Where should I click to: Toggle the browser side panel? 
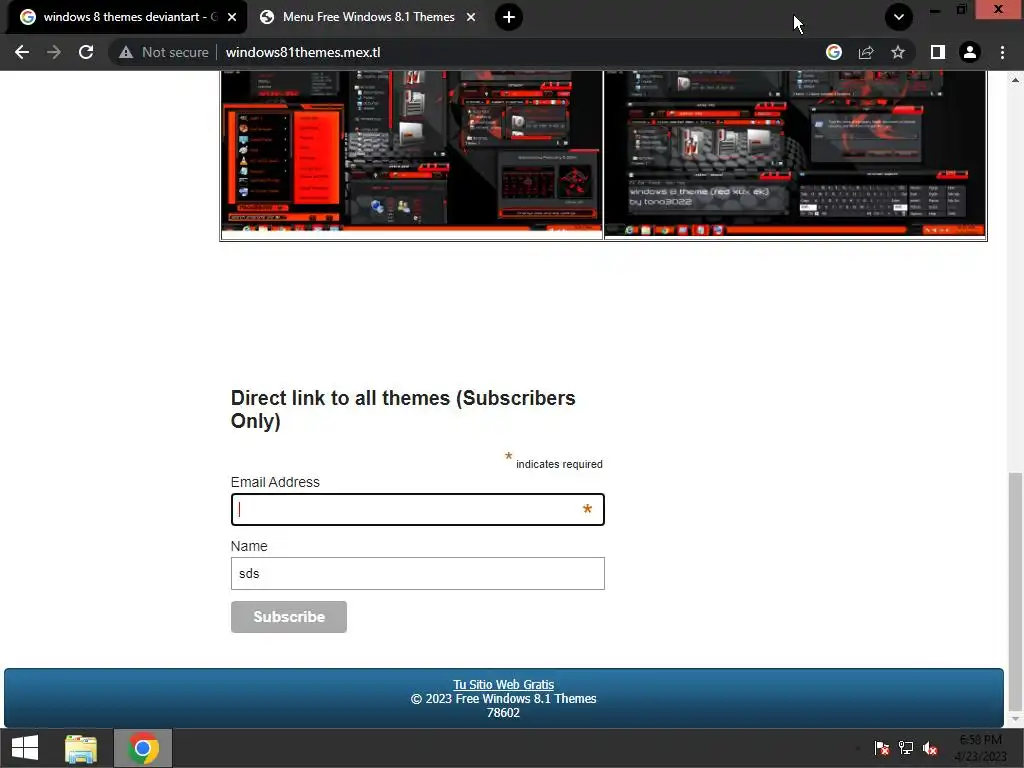pos(938,52)
